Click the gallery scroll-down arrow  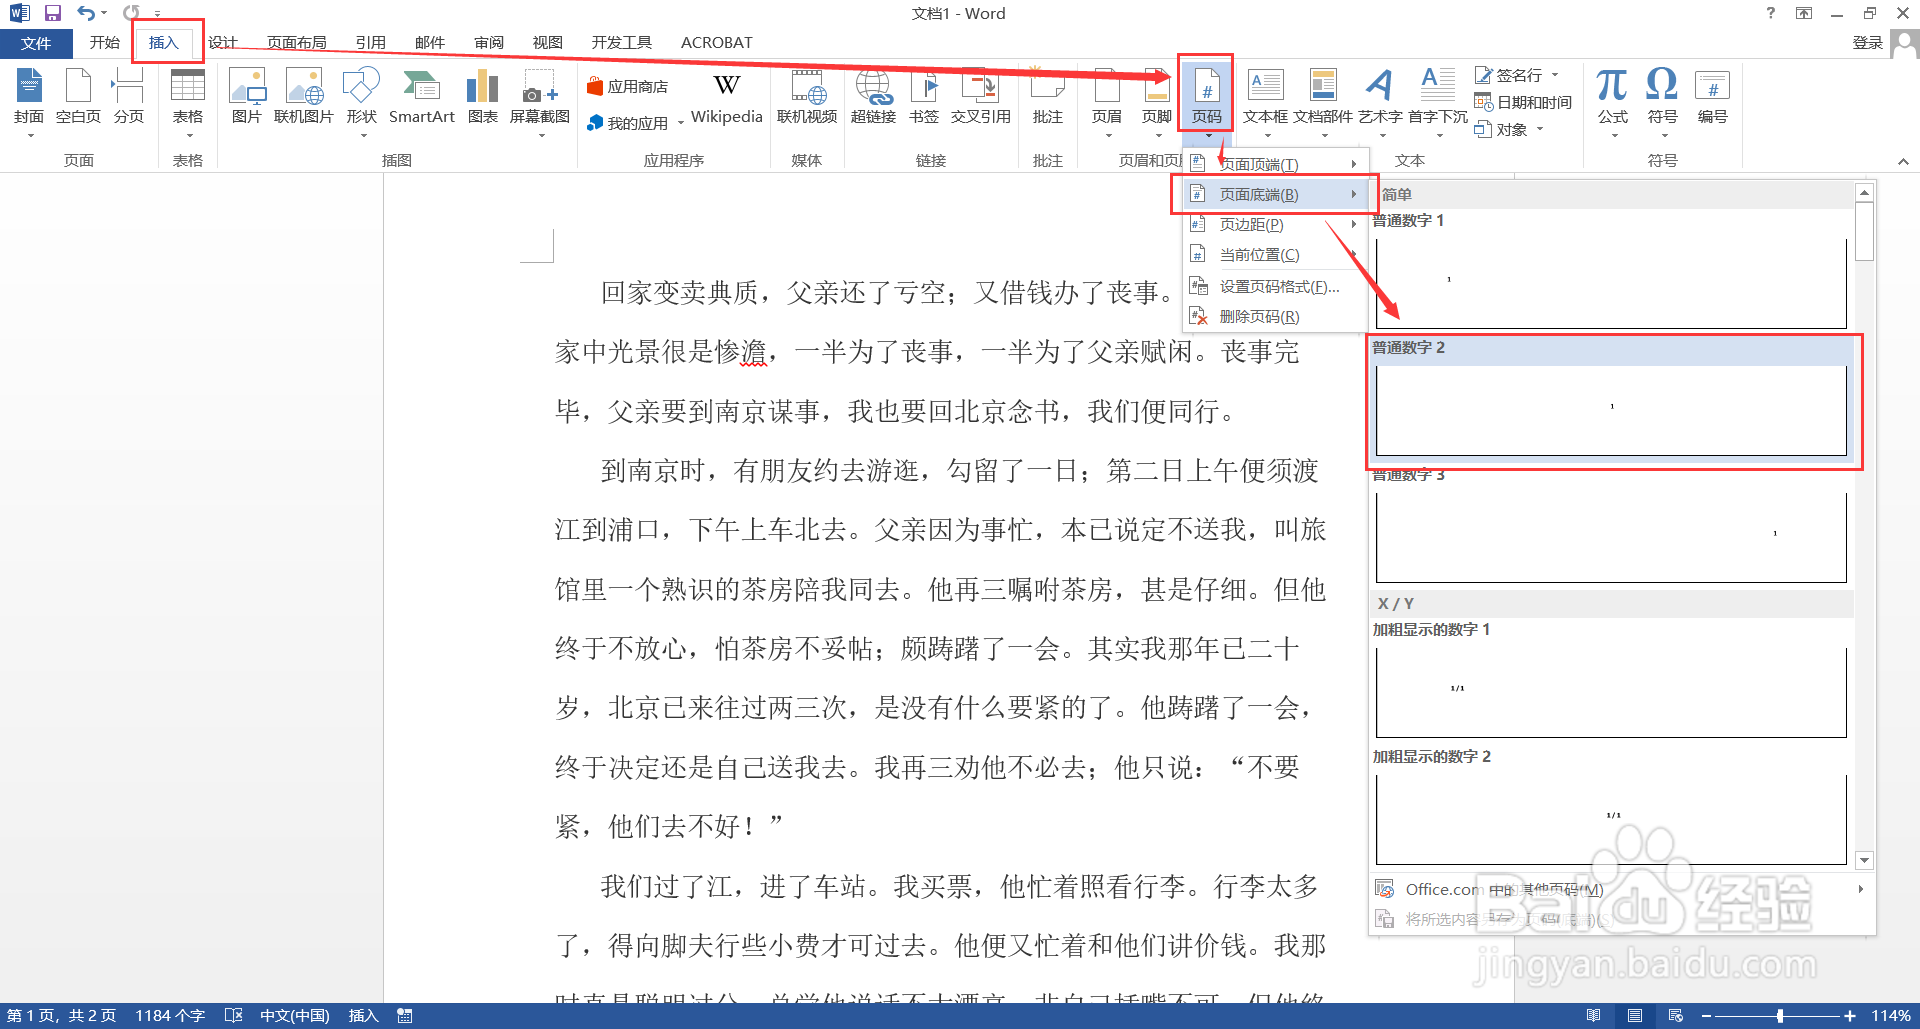coord(1864,860)
